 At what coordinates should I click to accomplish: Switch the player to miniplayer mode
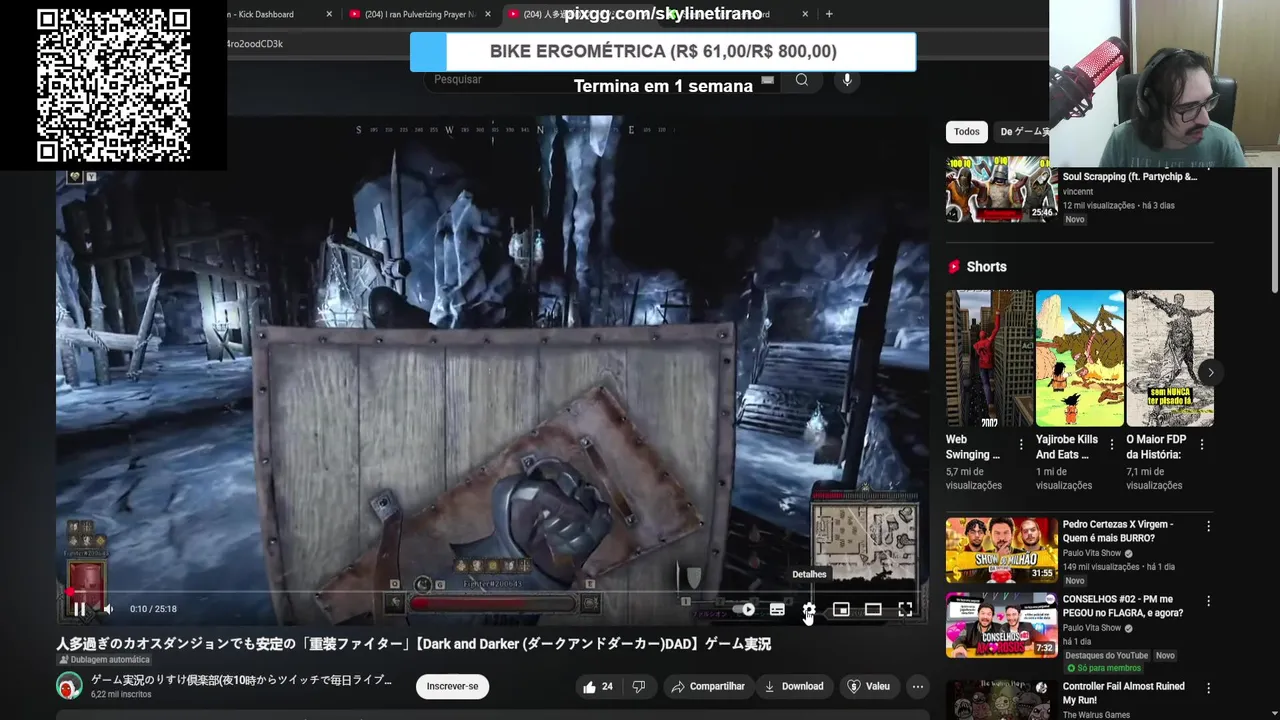(841, 609)
